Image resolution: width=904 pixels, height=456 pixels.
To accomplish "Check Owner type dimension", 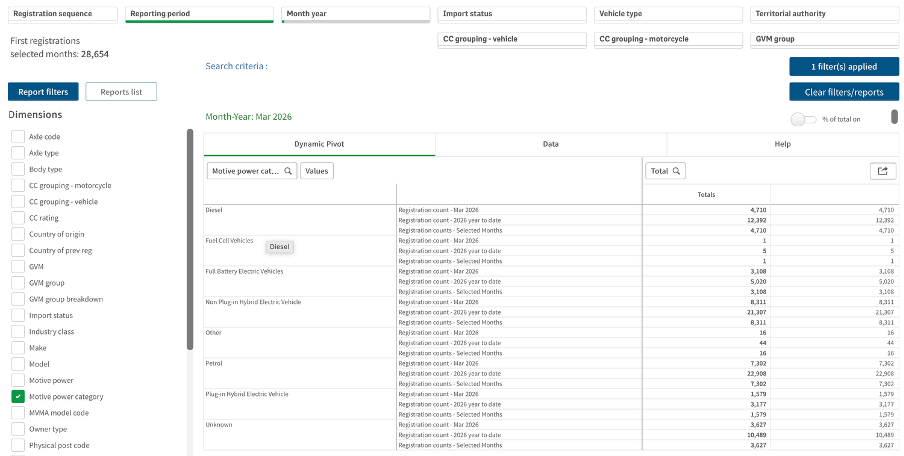I will [x=18, y=429].
